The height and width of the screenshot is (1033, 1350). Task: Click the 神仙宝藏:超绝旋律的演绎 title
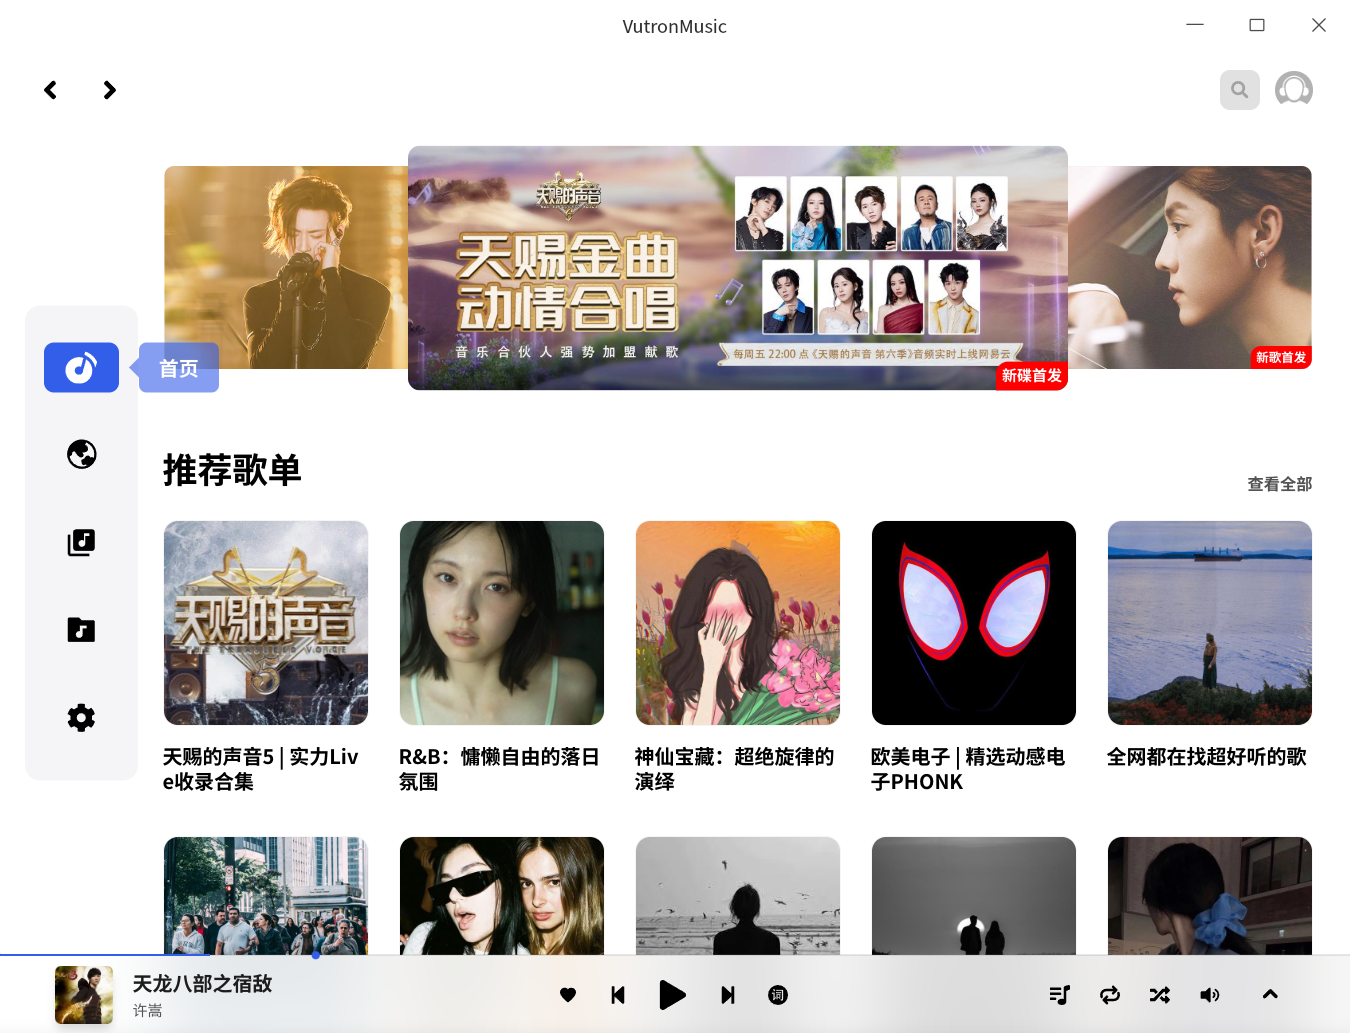[x=735, y=769]
